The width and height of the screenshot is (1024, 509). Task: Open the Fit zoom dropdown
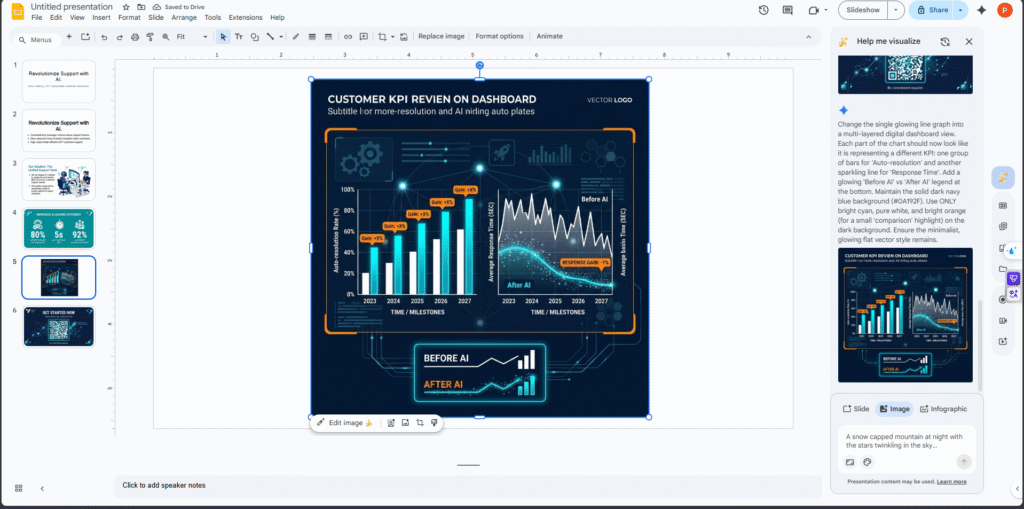191,37
